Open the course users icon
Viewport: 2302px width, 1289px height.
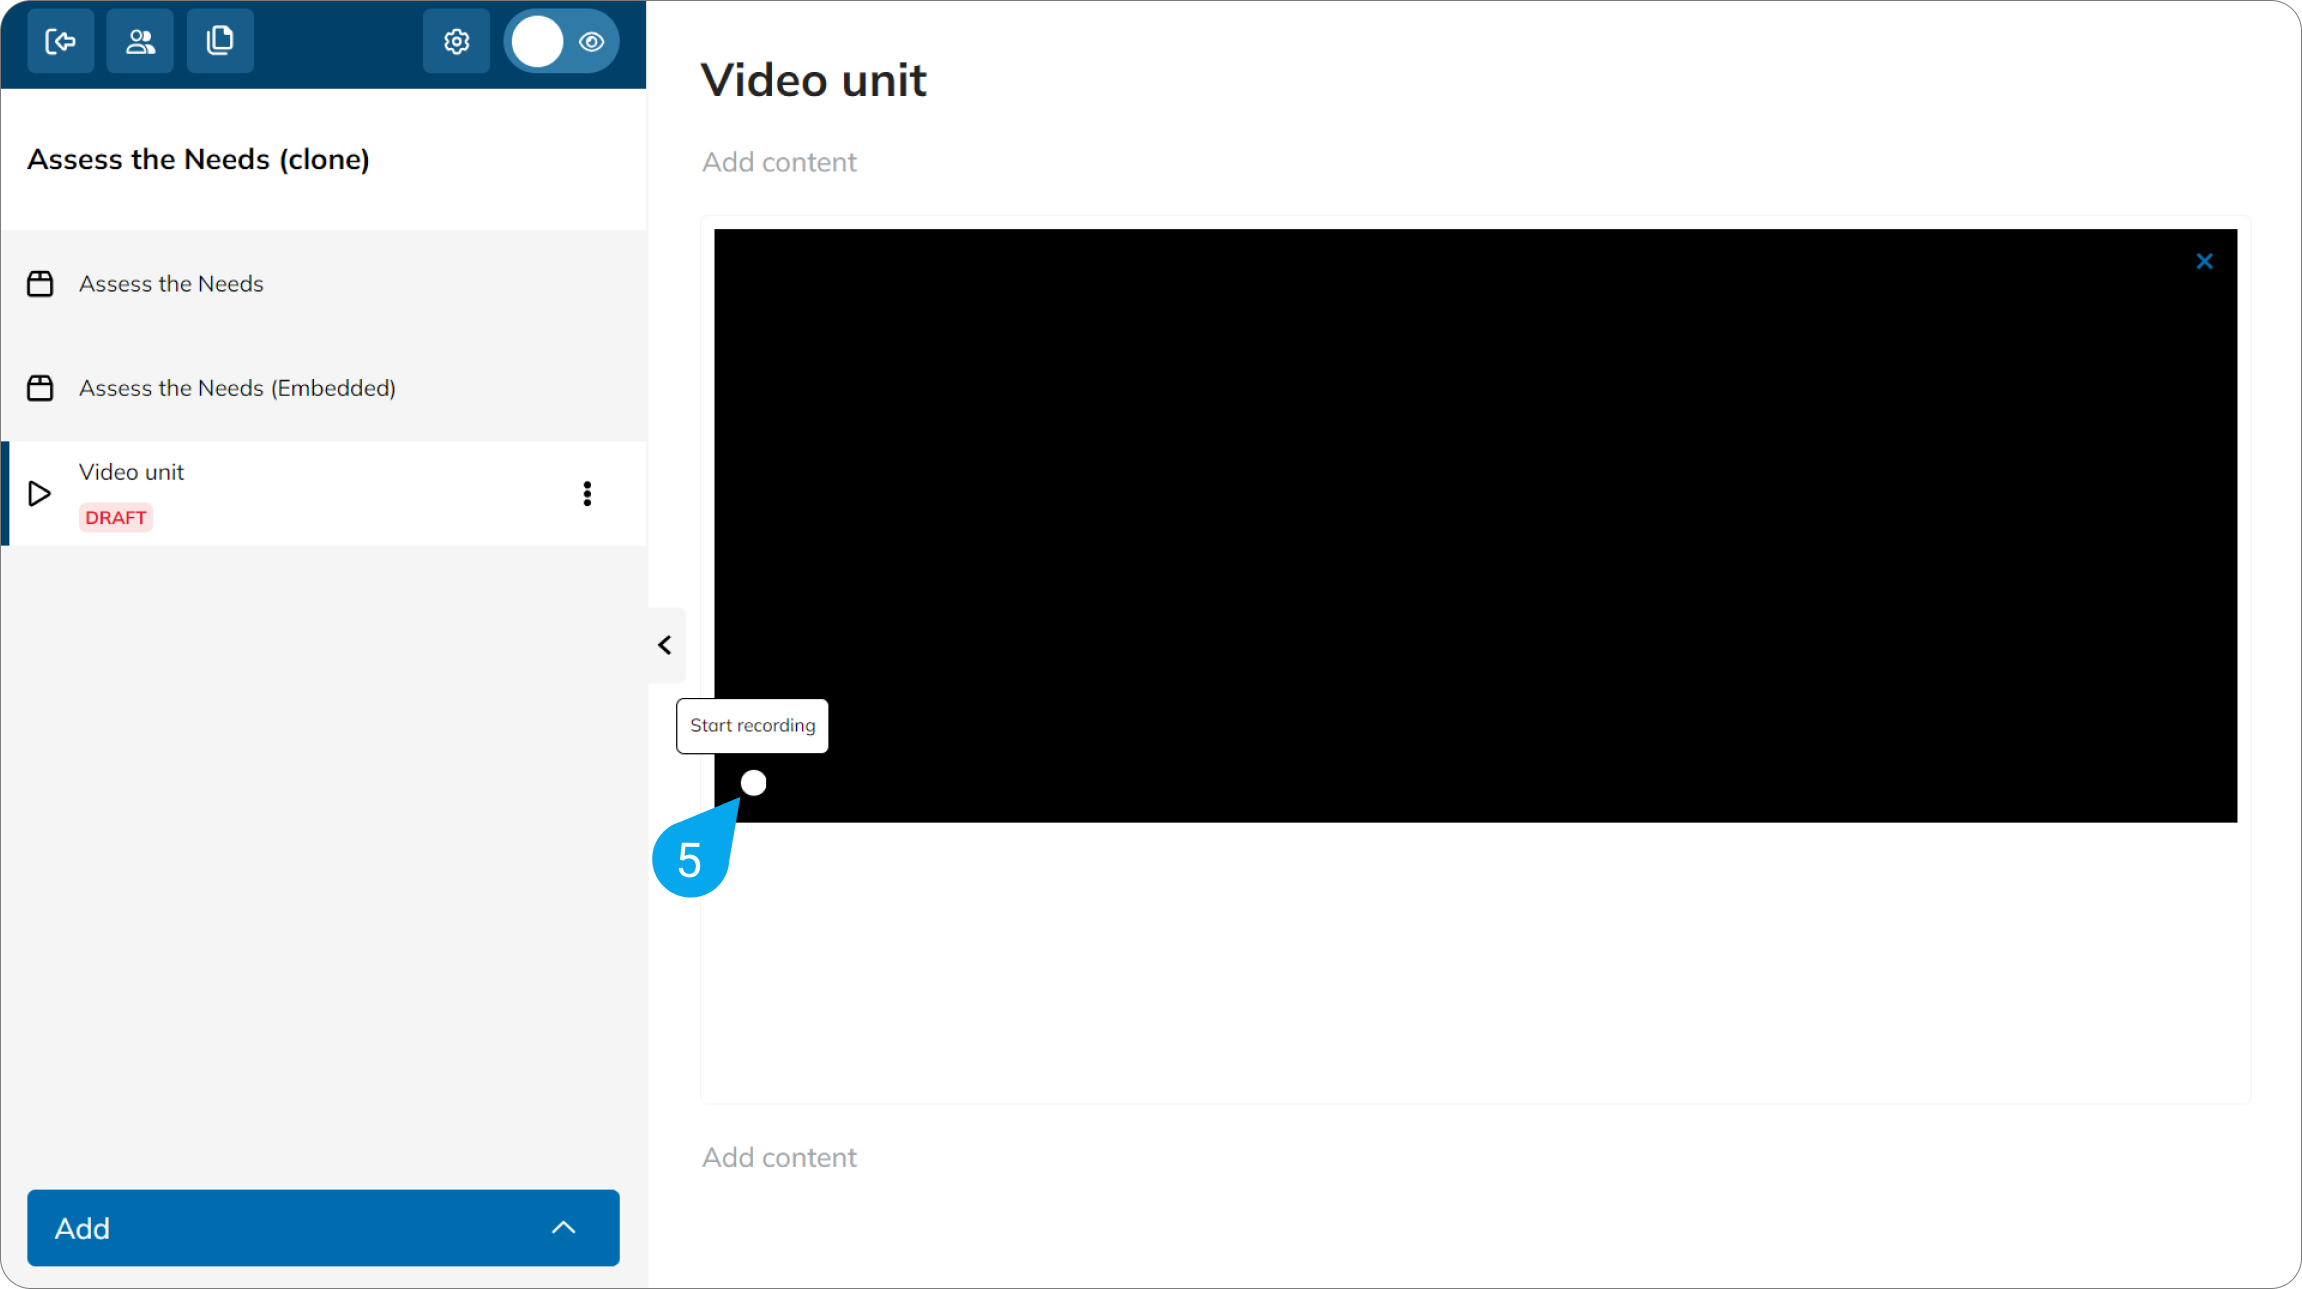click(x=140, y=41)
